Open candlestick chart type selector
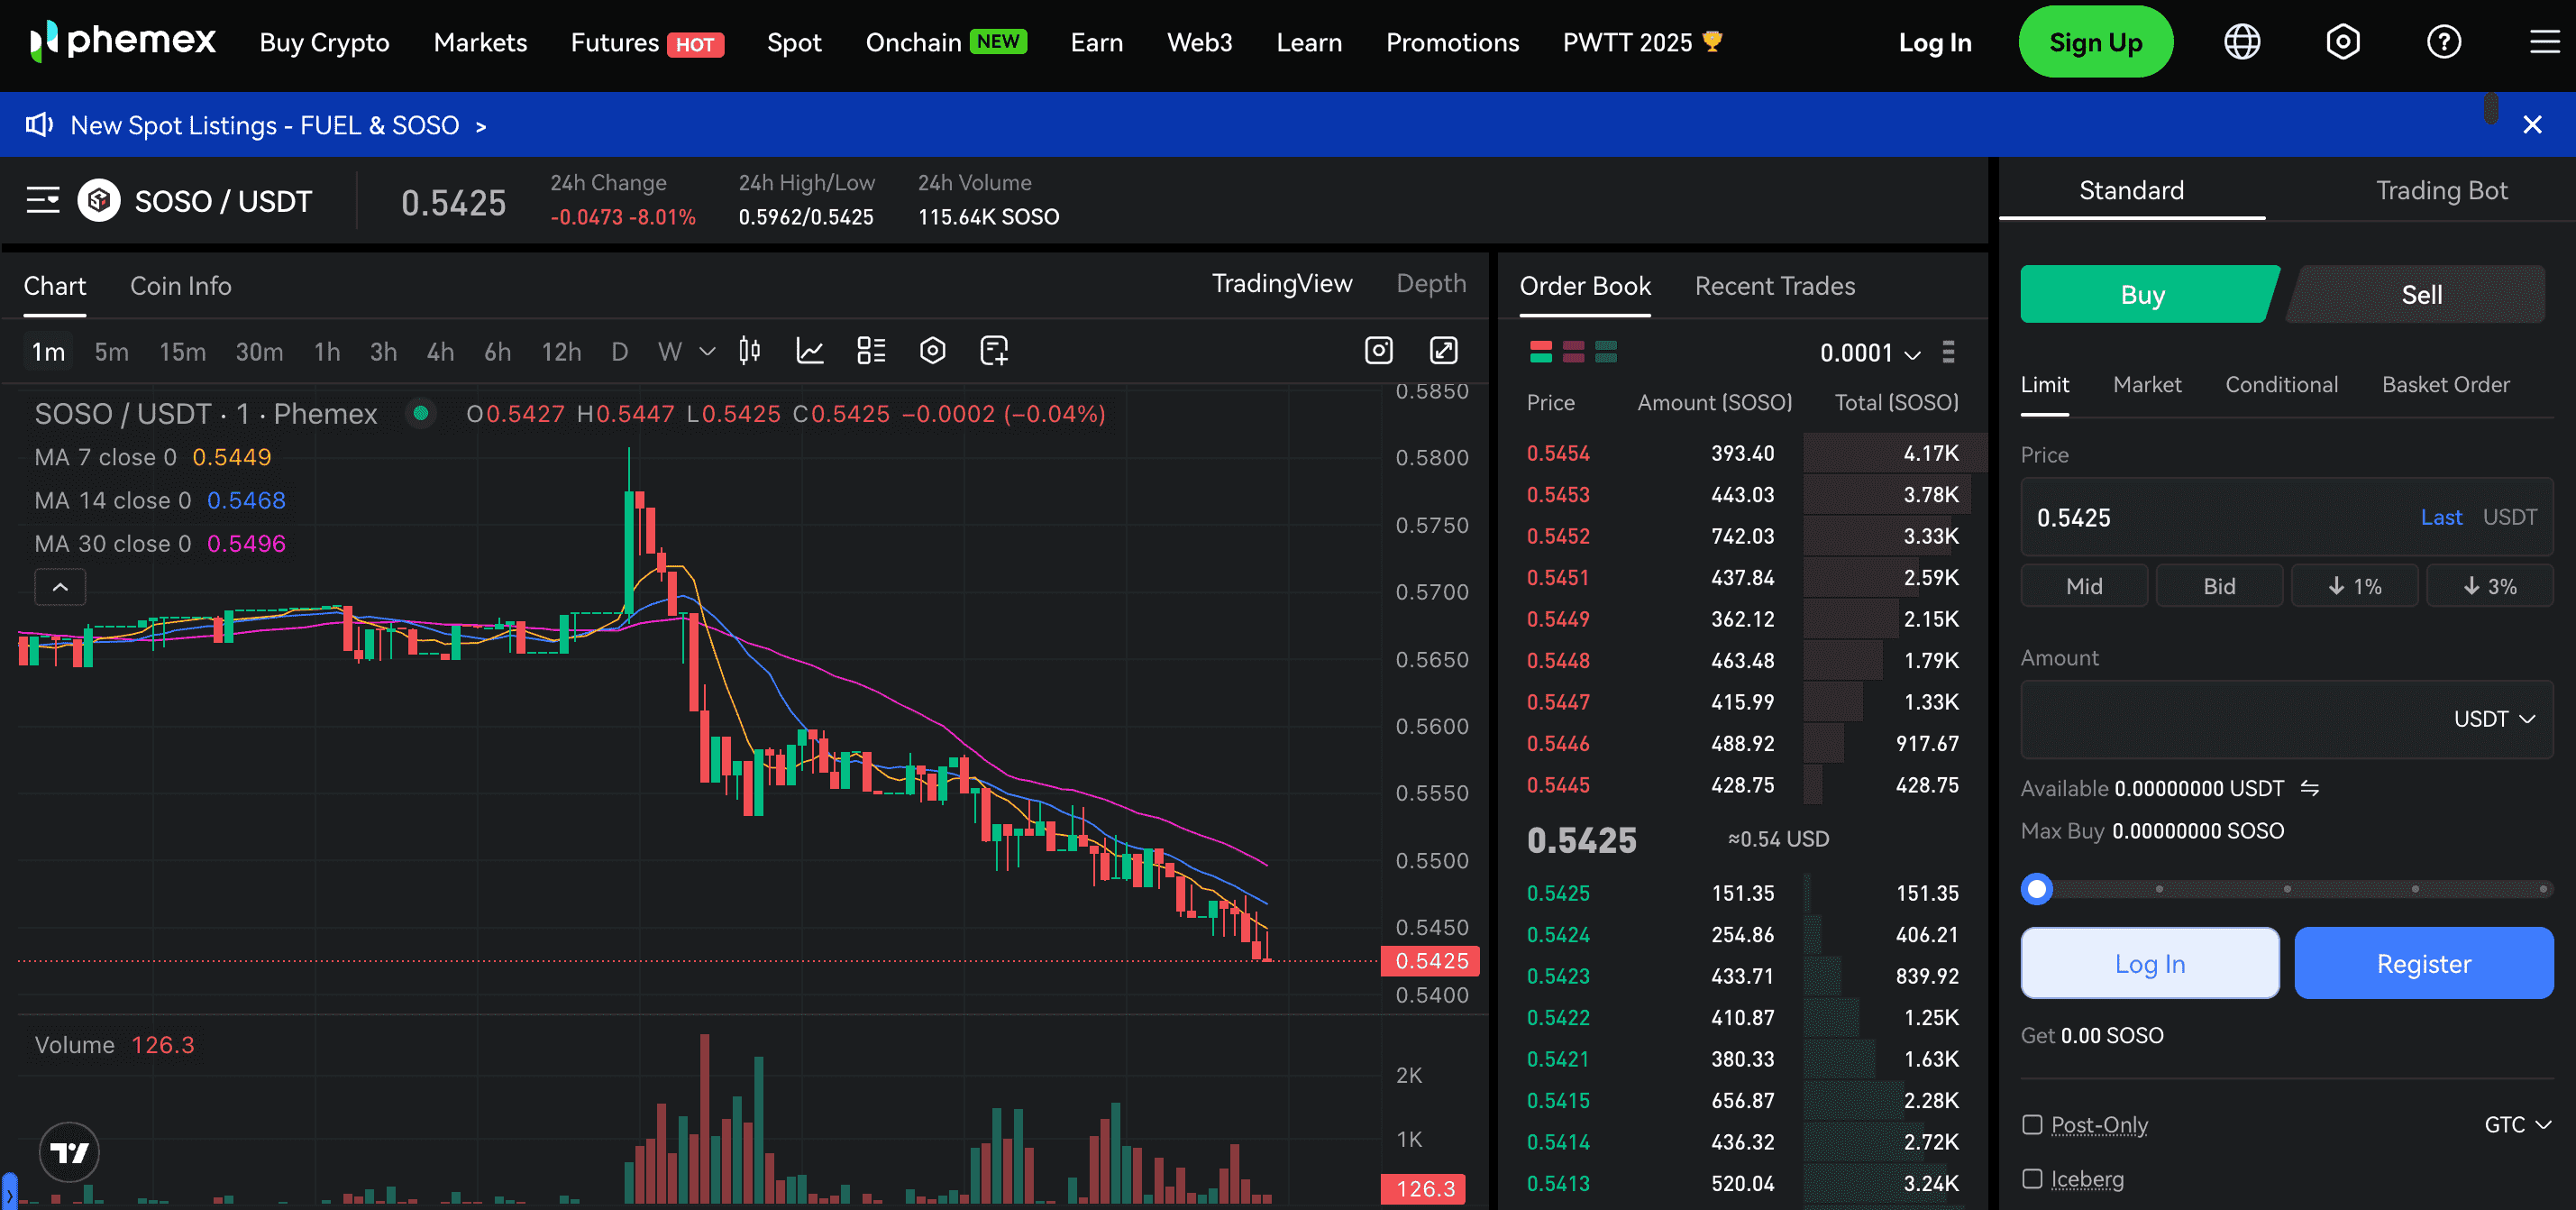 click(749, 351)
